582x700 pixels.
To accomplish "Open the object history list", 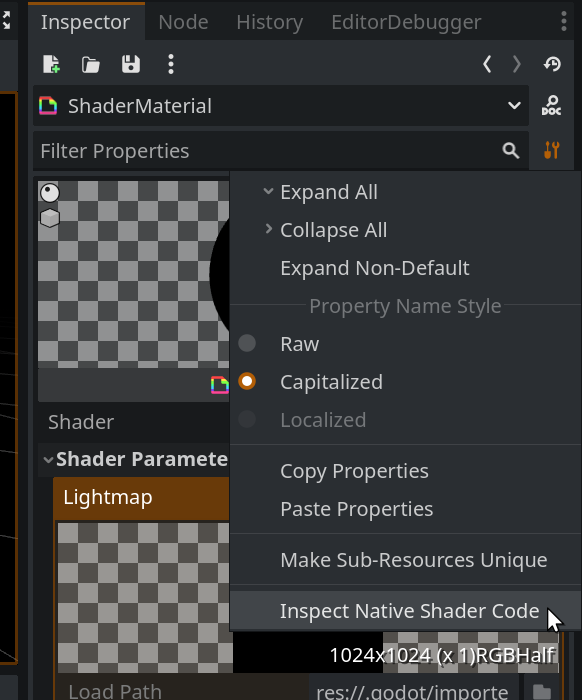I will (x=552, y=64).
